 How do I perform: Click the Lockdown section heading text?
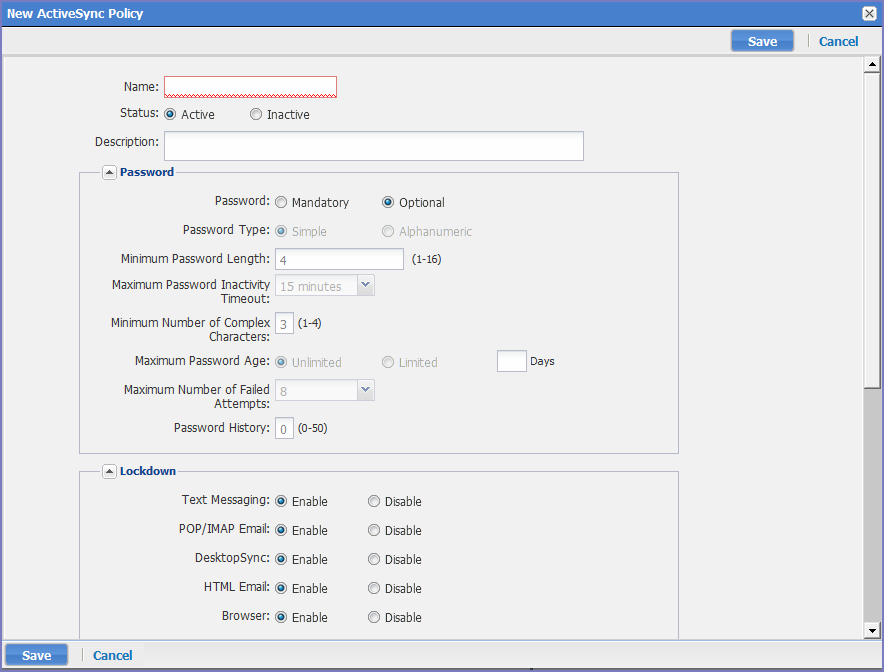click(148, 471)
